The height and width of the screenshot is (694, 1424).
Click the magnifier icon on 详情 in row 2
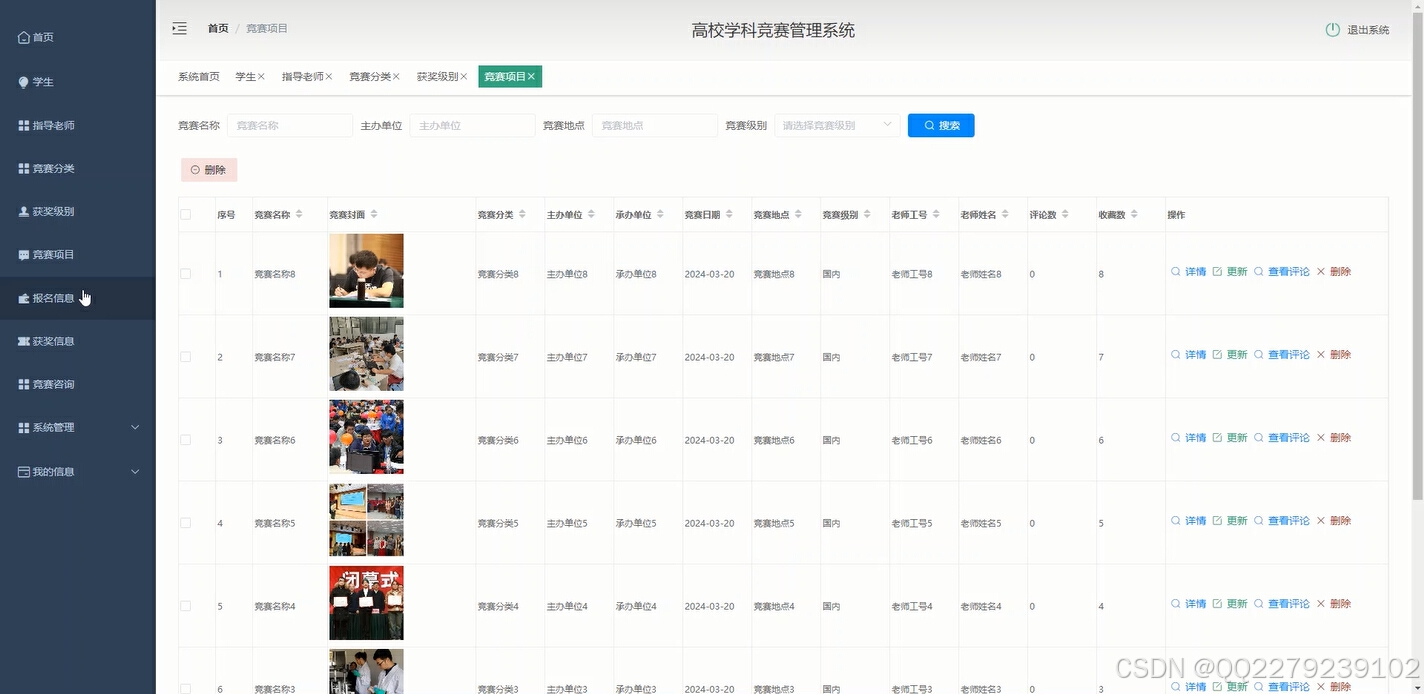1174,354
